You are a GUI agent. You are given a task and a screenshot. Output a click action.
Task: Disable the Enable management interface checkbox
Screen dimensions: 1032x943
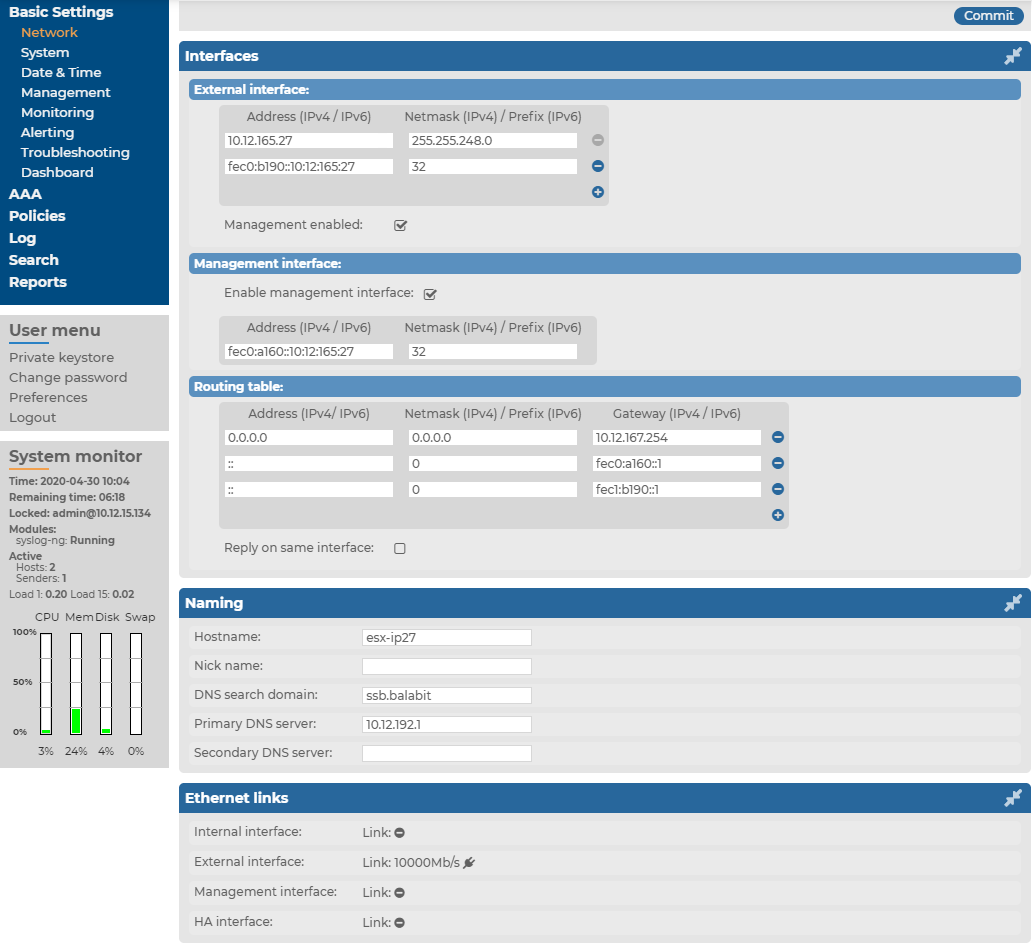pos(430,294)
